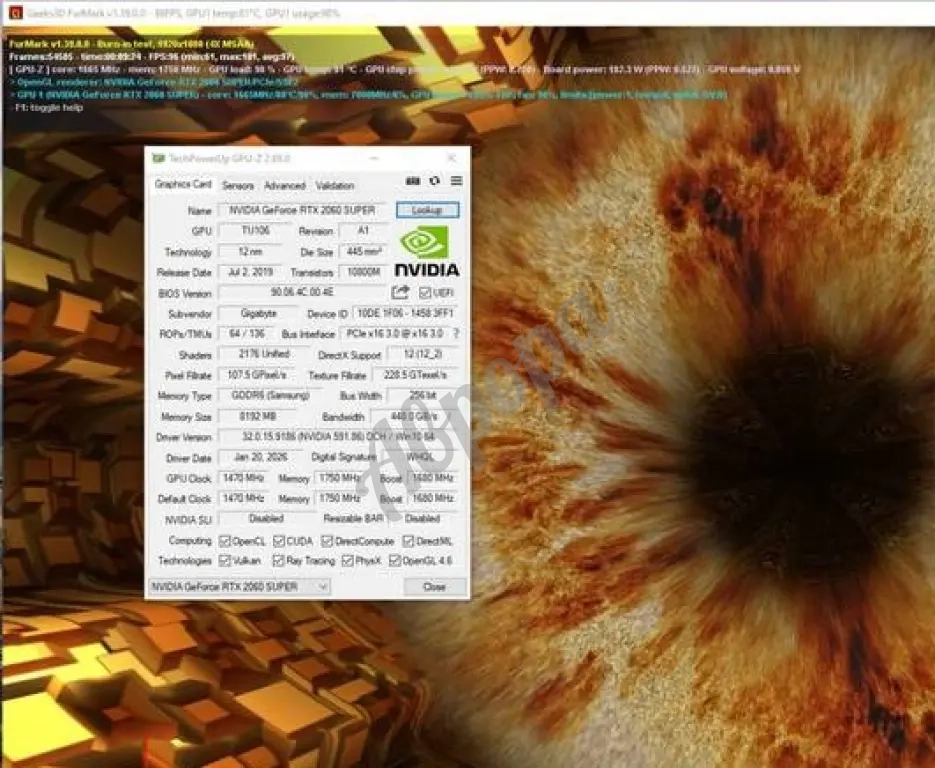
Task: Click the Die Size value 445 mm²
Action: pyautogui.click(x=363, y=252)
